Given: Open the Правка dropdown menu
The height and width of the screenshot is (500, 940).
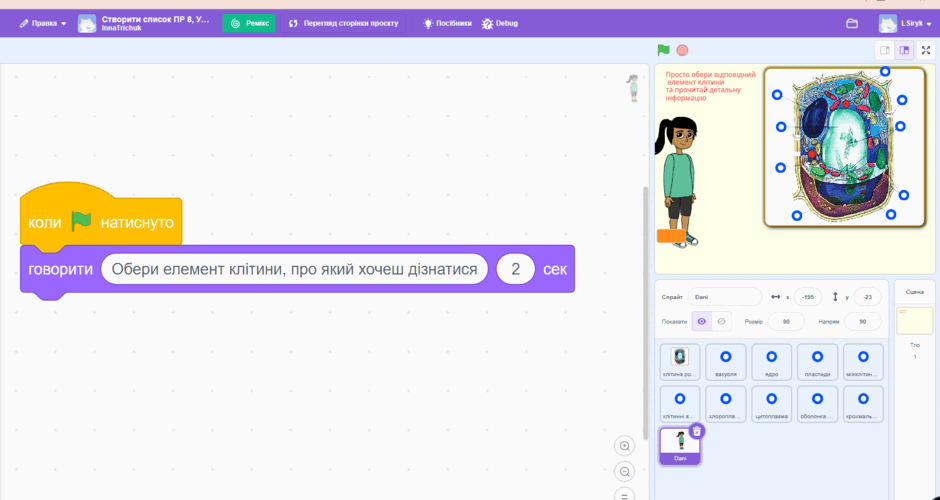Looking at the screenshot, I should click(x=43, y=23).
